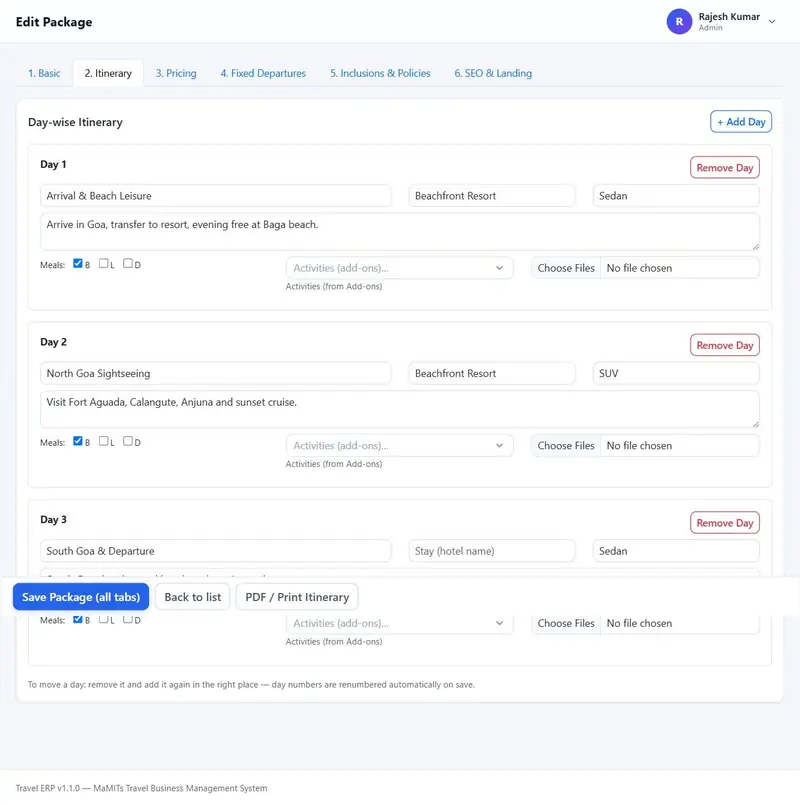
Task: Edit Day 1 Beachfront Resort stay field
Action: tap(492, 196)
